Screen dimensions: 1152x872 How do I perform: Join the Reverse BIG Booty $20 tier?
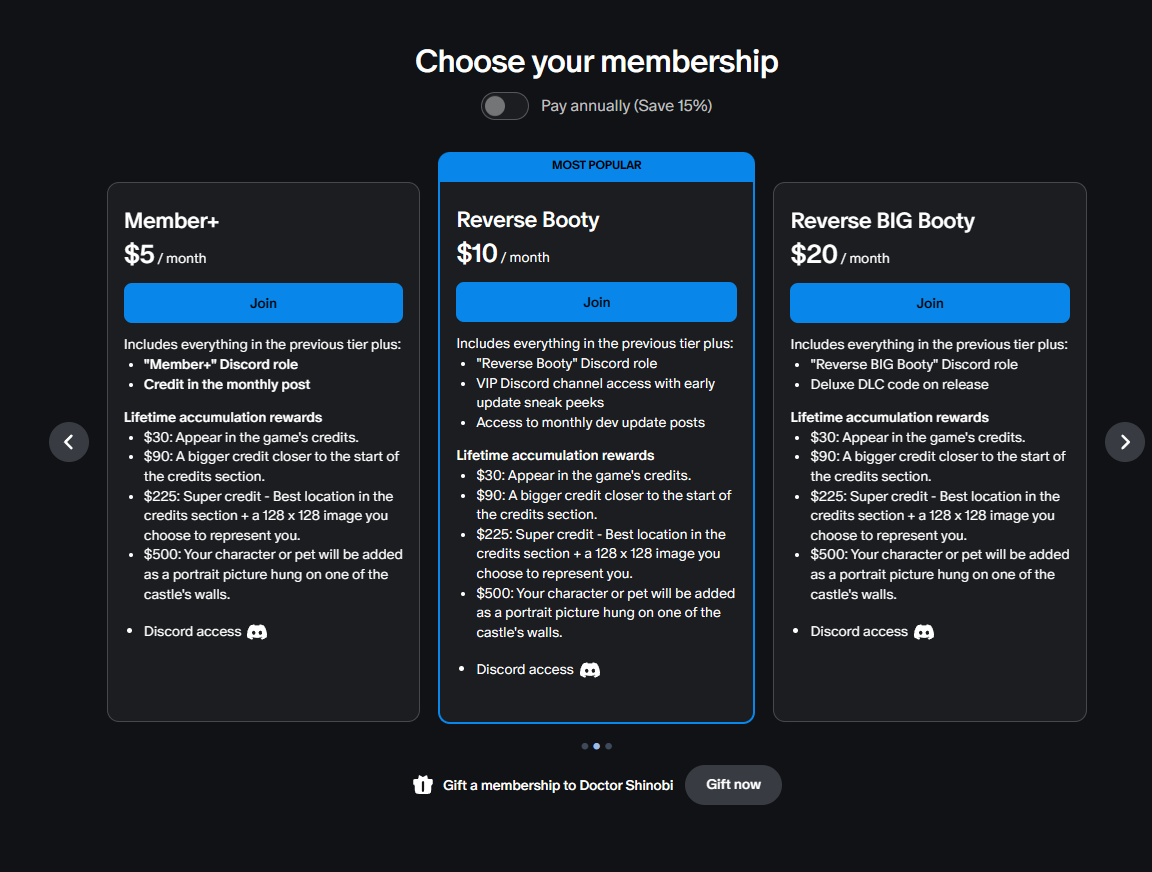pos(929,303)
